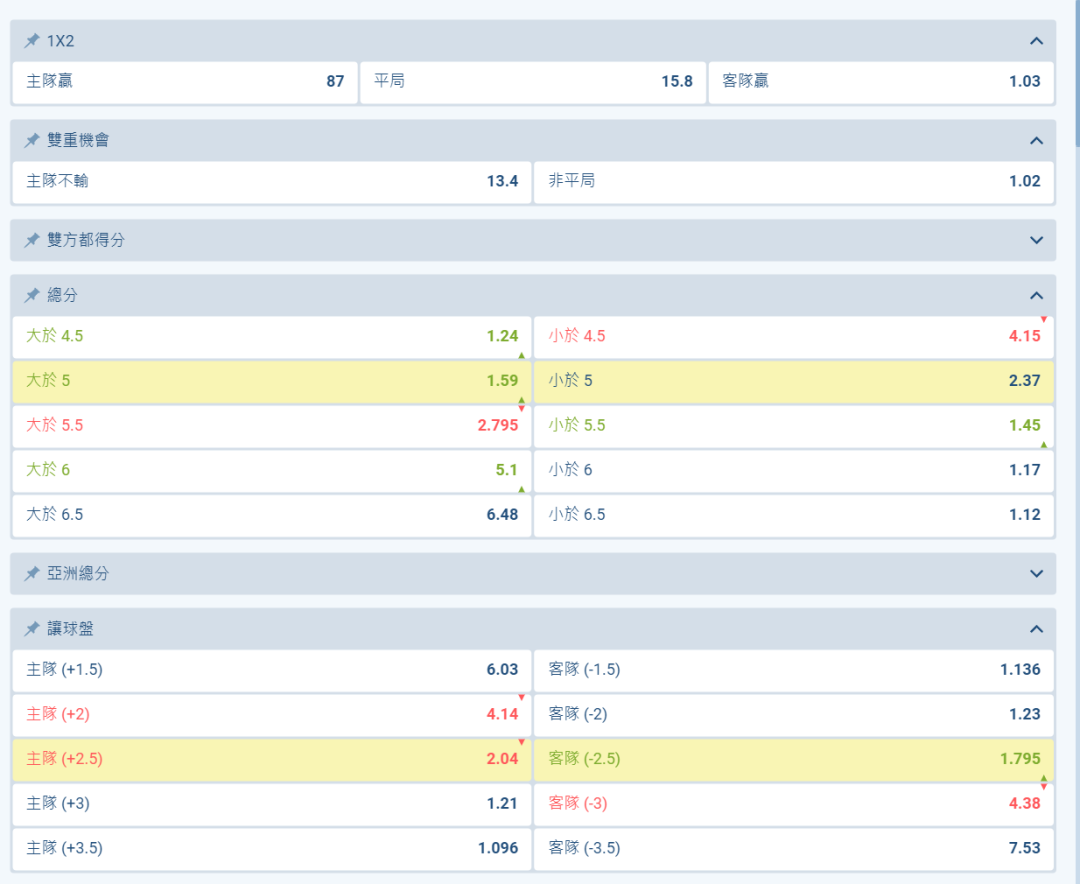This screenshot has width=1080, height=884.
Task: Collapse the 讓球盤 section chevron
Action: (1036, 629)
